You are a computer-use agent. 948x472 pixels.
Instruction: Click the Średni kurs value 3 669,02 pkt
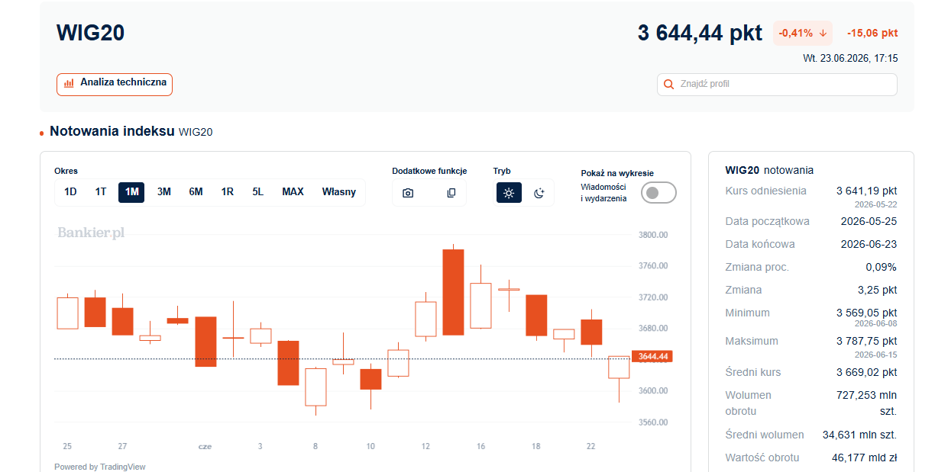[866, 372]
